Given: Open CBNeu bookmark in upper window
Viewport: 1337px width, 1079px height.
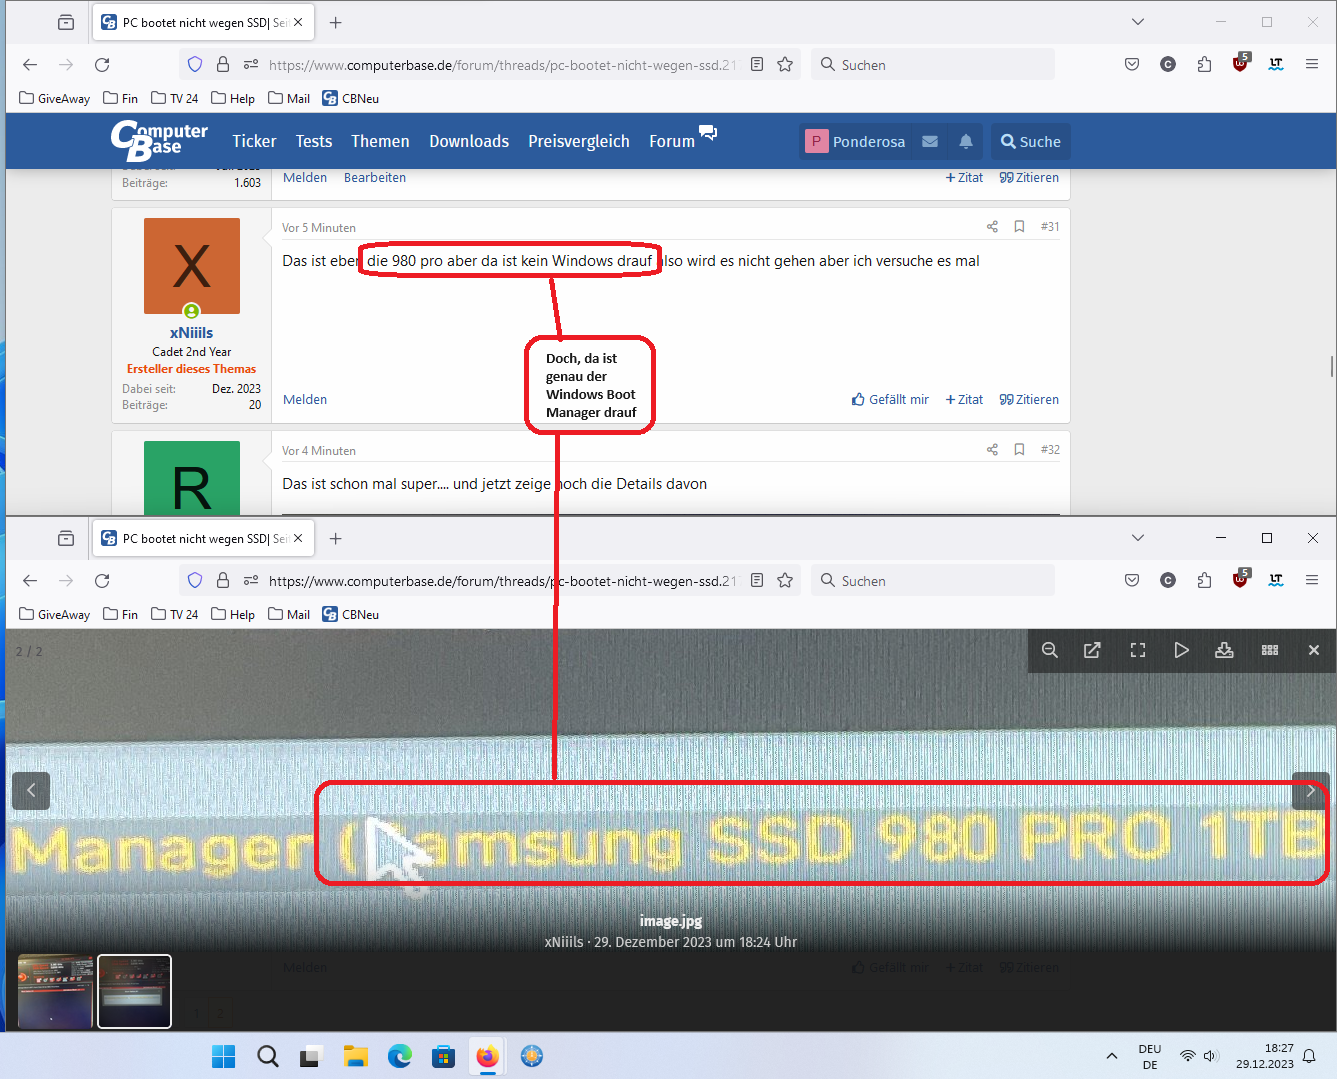Looking at the screenshot, I should pos(351,98).
